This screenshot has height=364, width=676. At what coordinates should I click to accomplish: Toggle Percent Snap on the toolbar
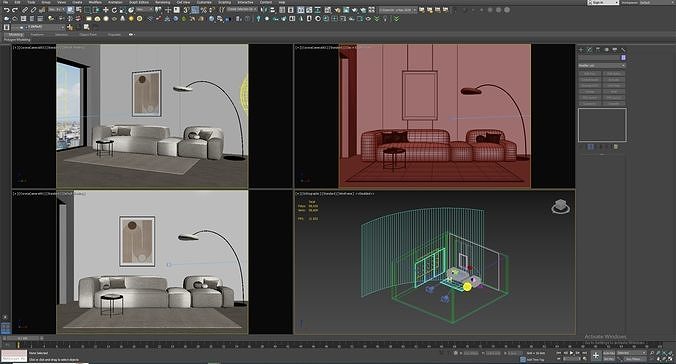pyautogui.click(x=203, y=9)
